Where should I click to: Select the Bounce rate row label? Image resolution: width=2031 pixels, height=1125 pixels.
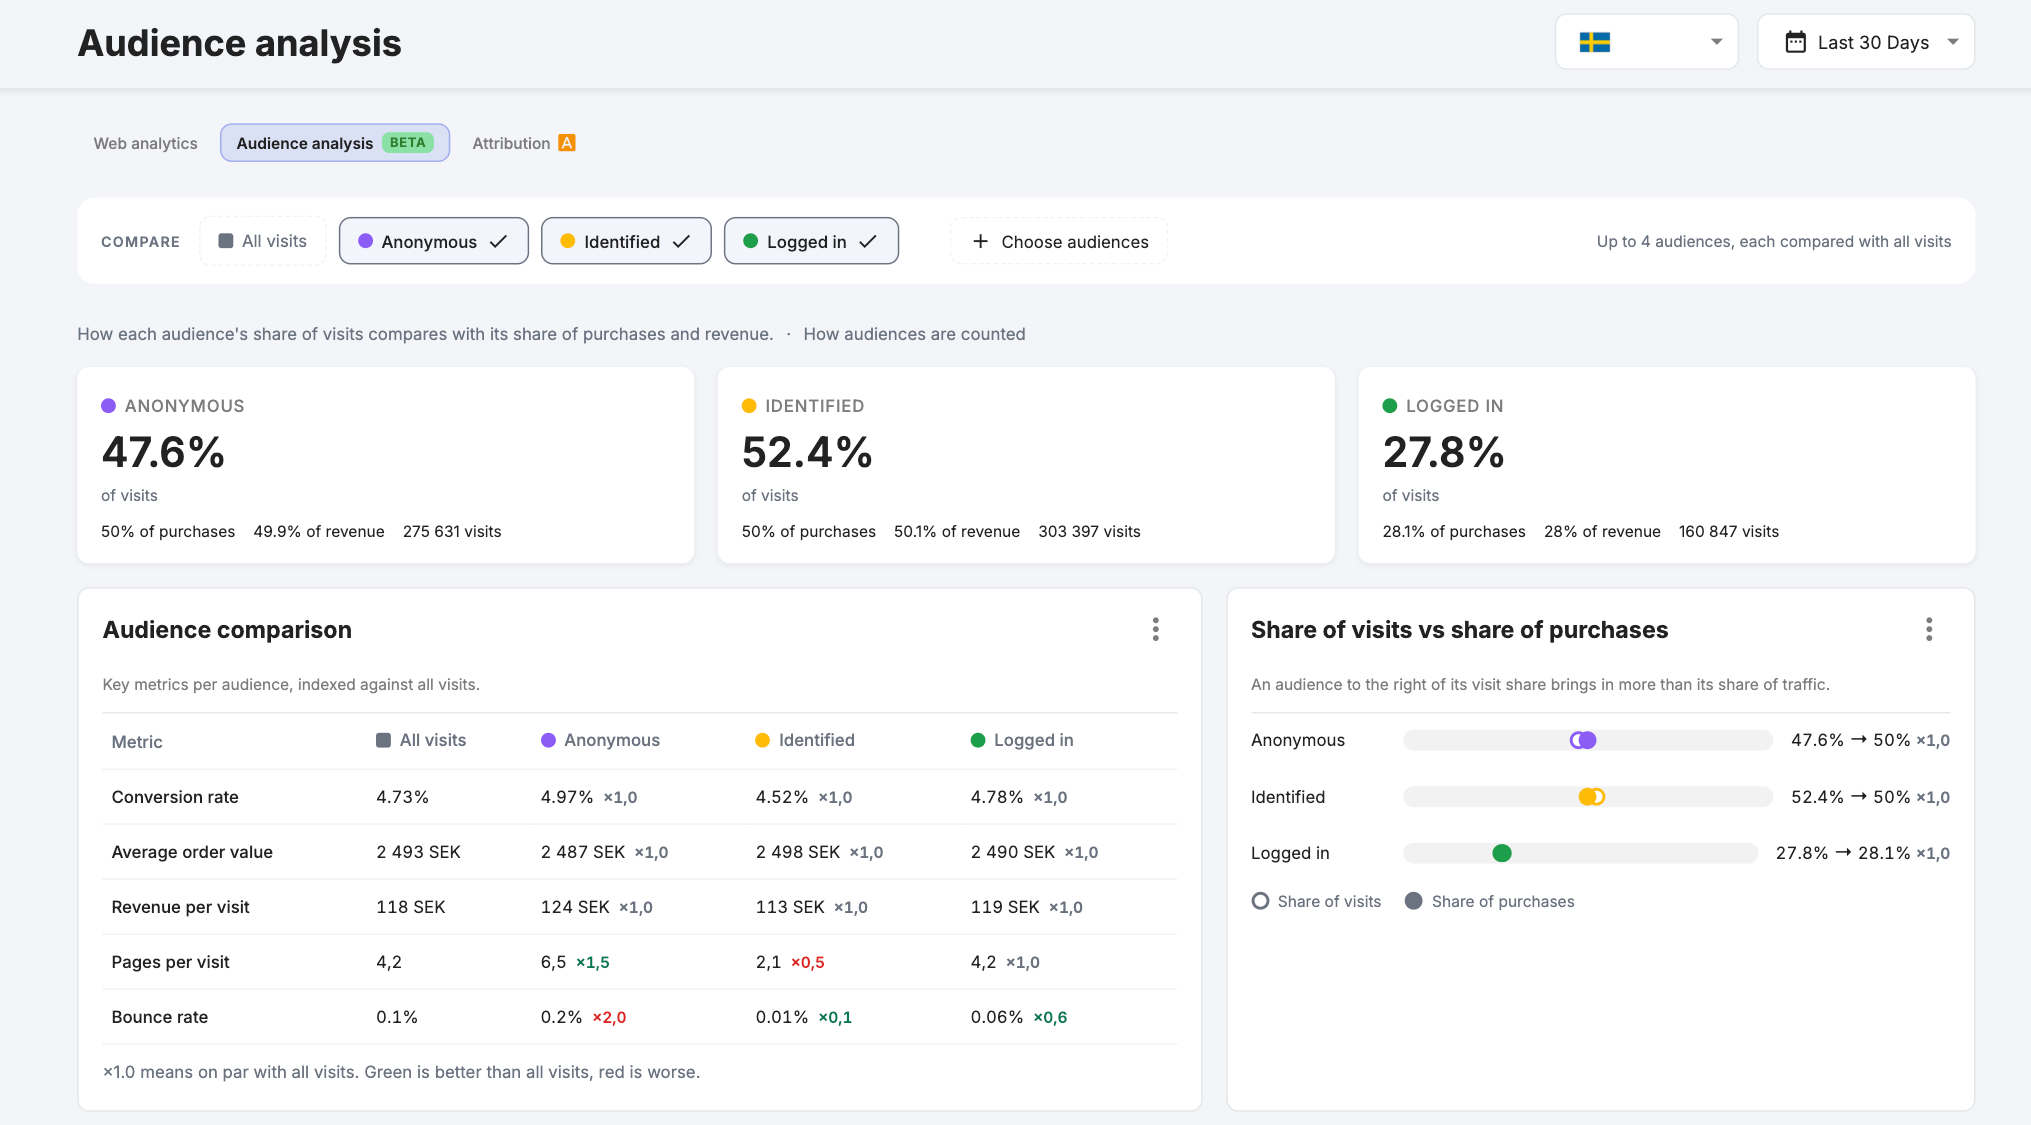pyautogui.click(x=160, y=1017)
